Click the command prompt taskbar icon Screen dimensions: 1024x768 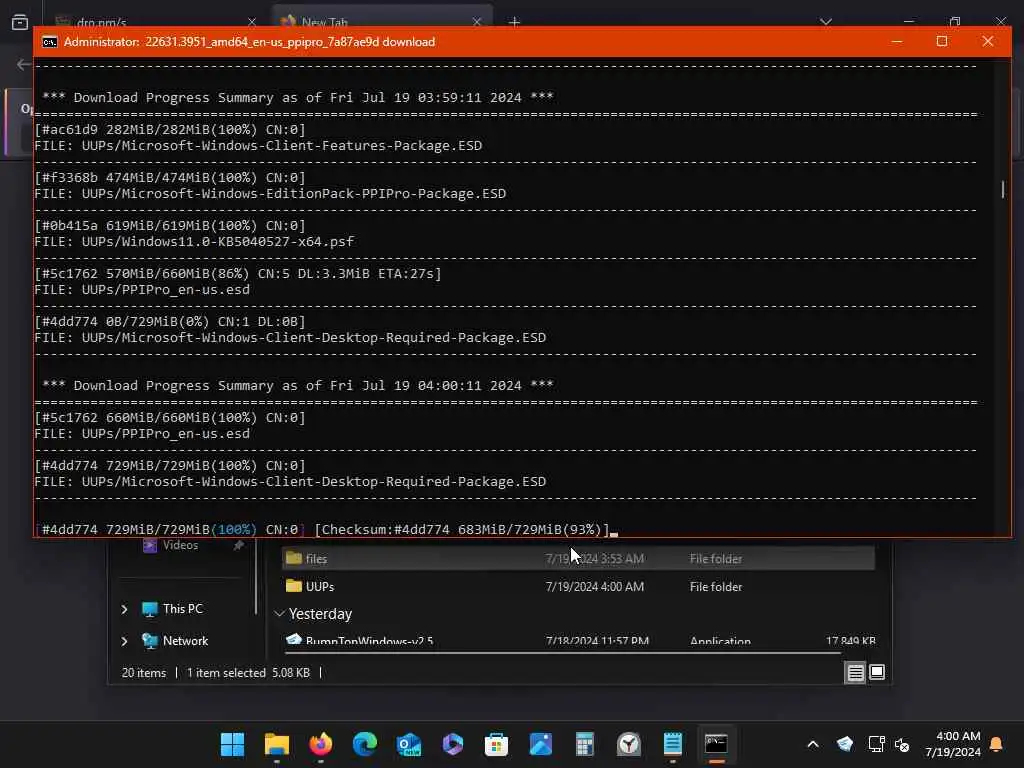click(716, 744)
